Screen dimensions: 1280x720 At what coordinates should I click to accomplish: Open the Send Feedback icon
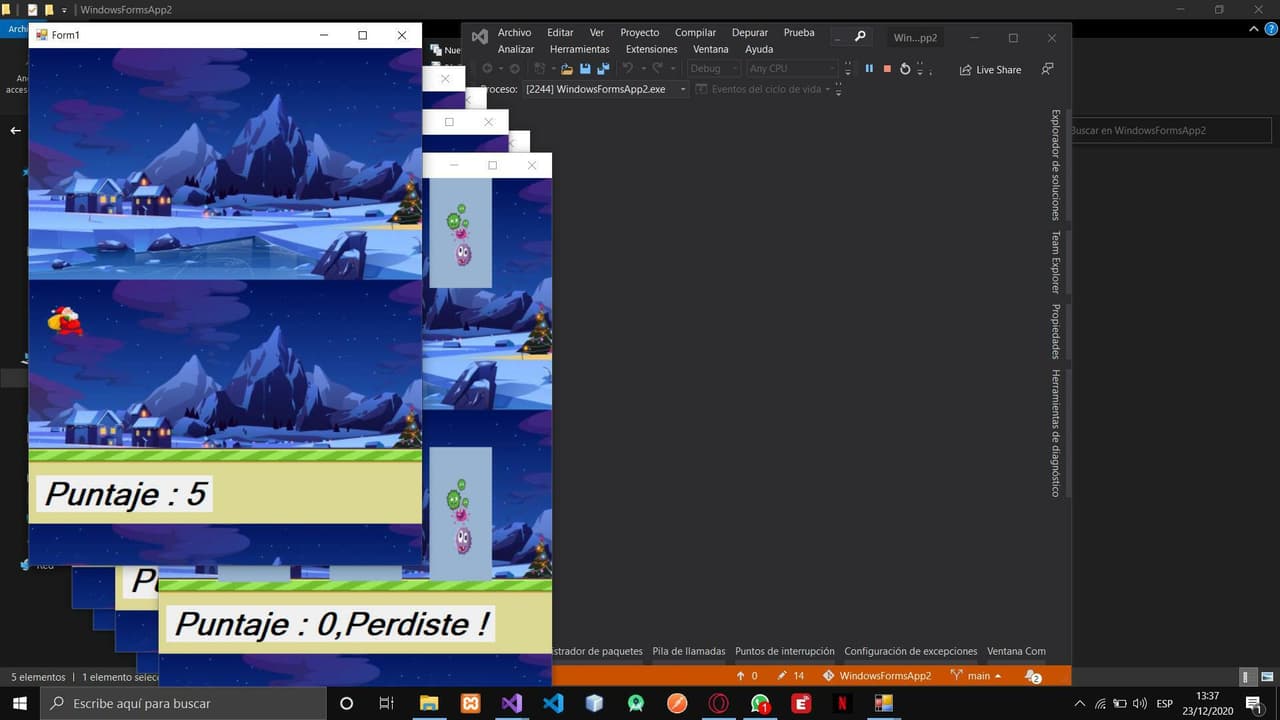(x=1047, y=69)
